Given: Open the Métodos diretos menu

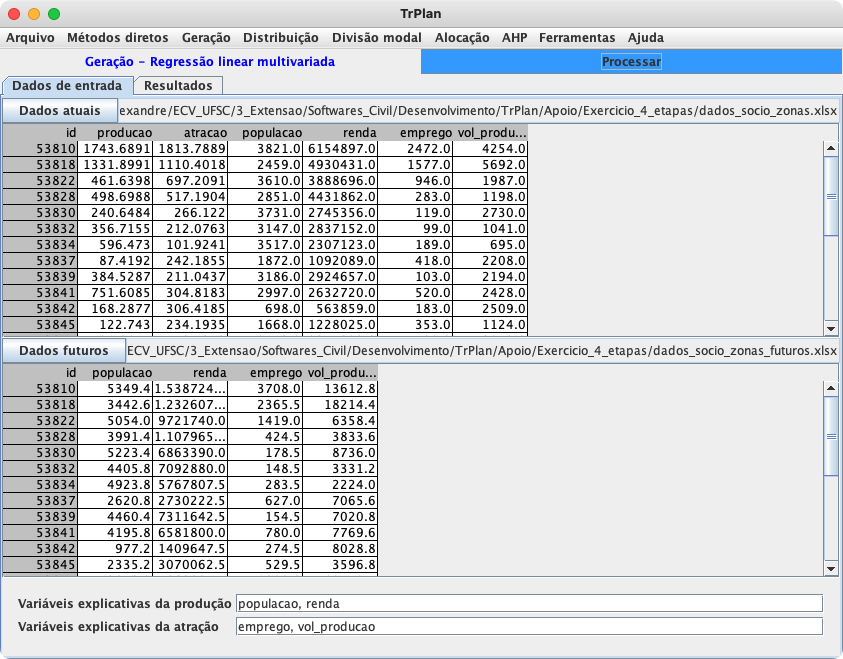Looking at the screenshot, I should (118, 38).
